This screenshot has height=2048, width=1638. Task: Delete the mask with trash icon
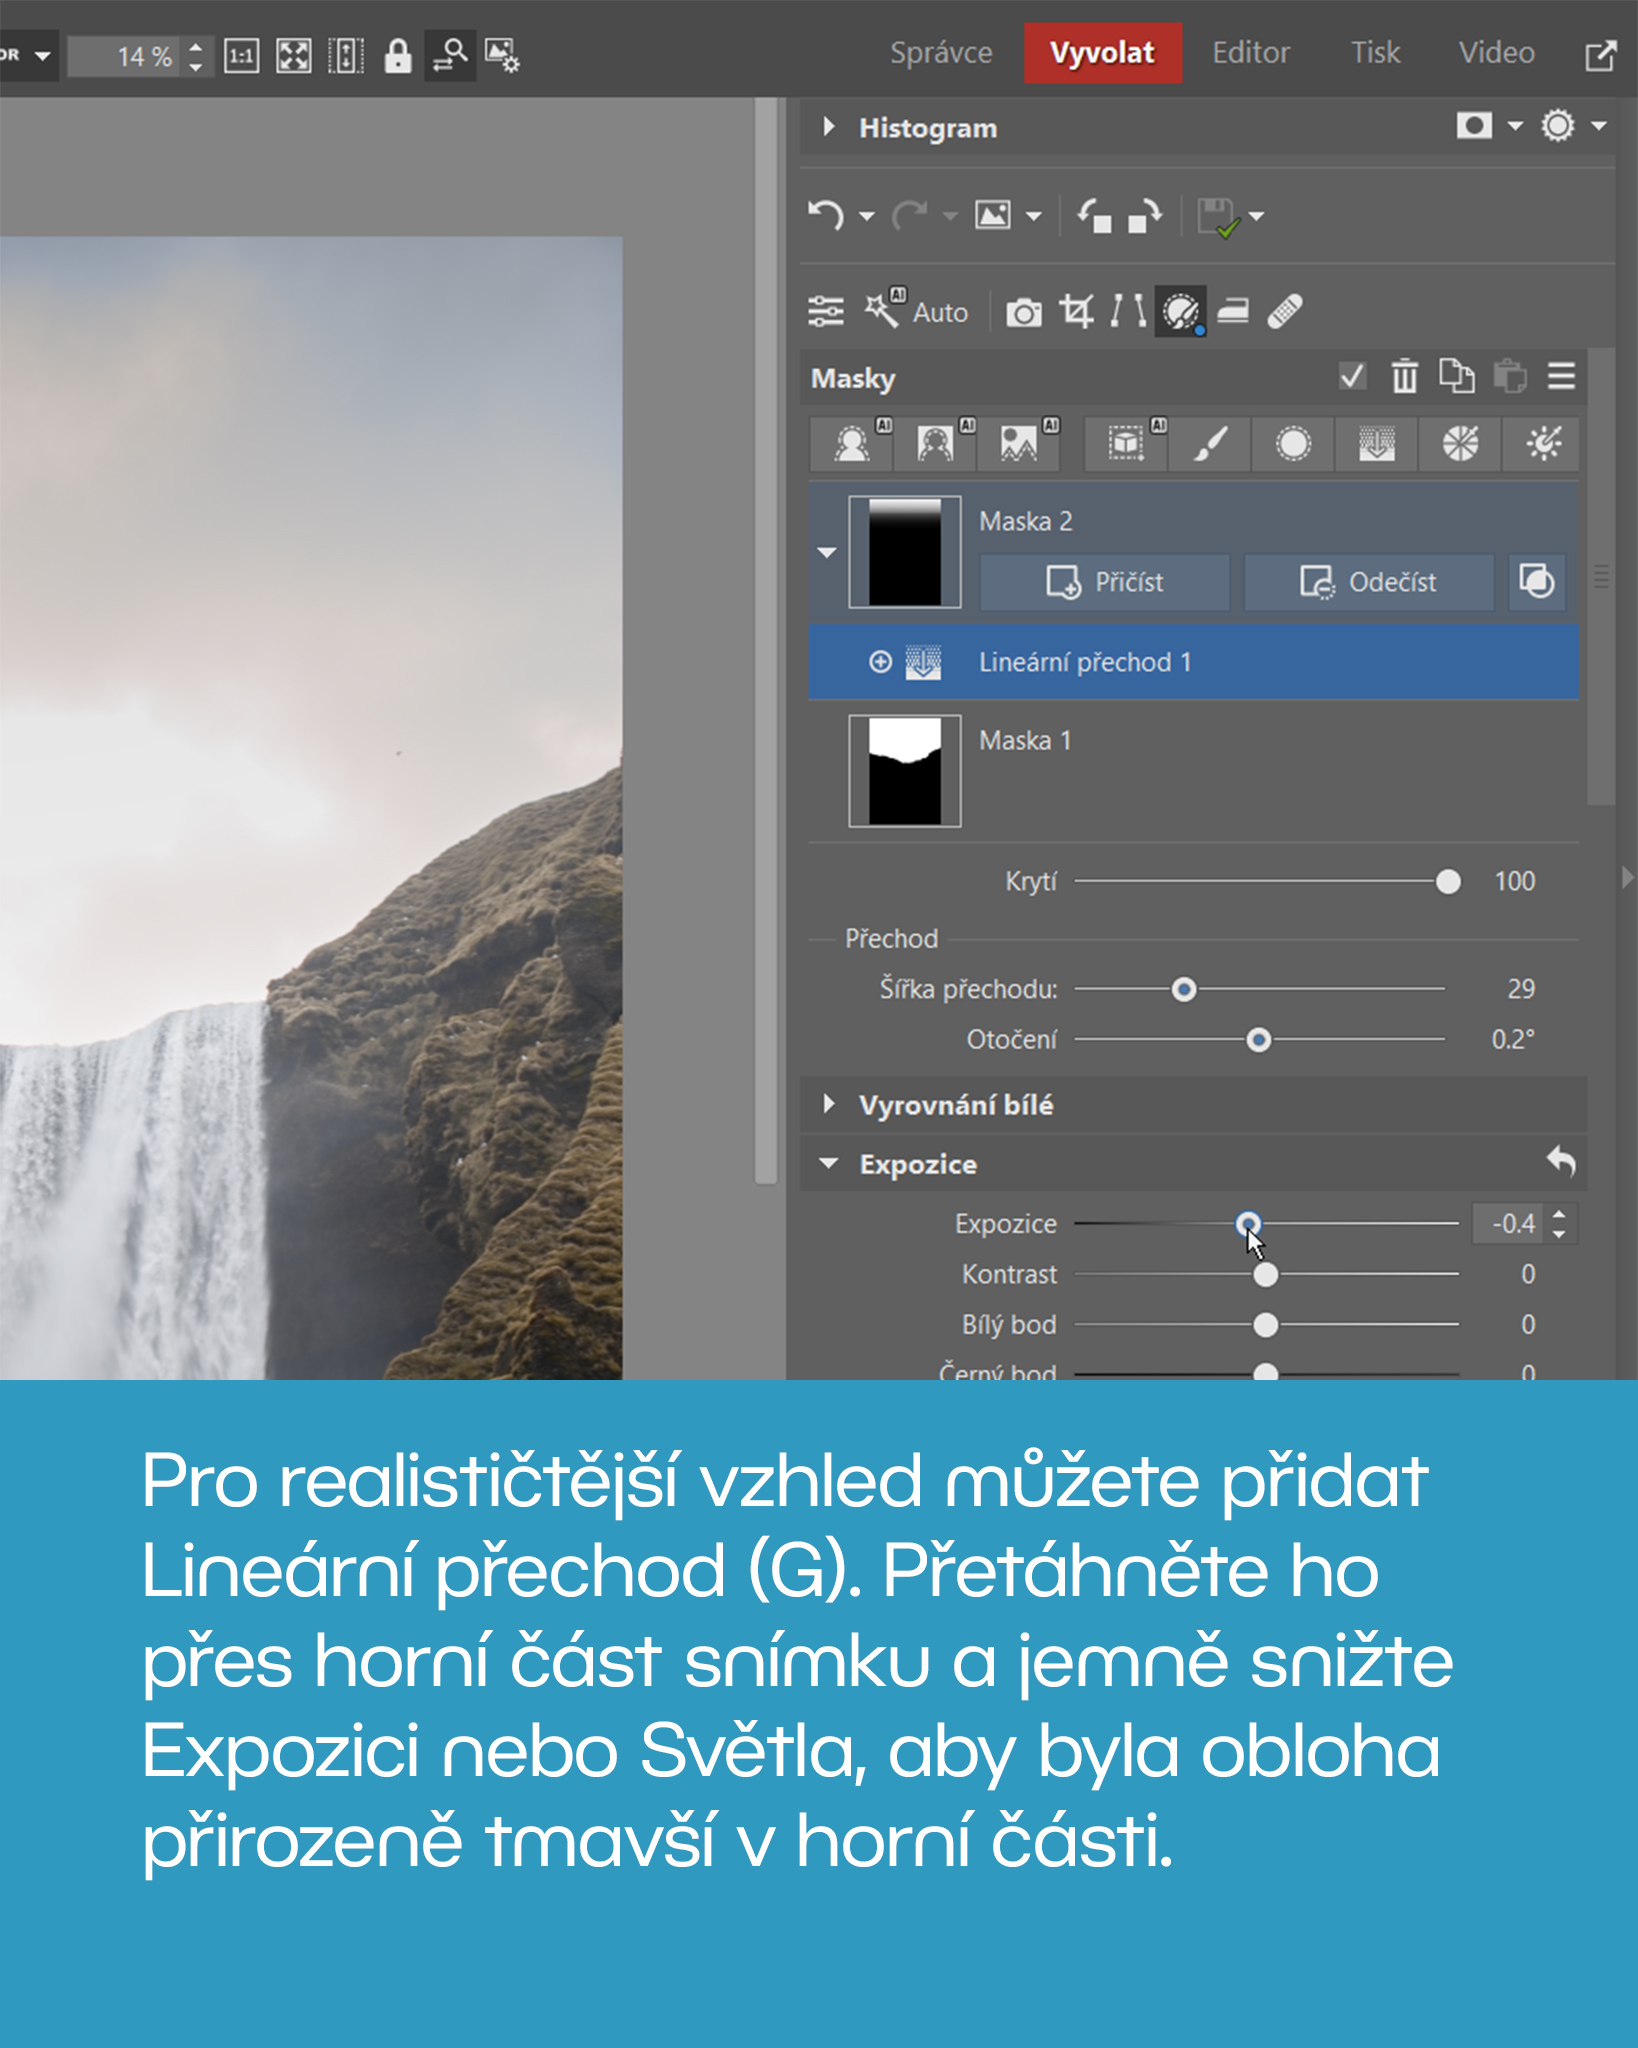[1404, 377]
